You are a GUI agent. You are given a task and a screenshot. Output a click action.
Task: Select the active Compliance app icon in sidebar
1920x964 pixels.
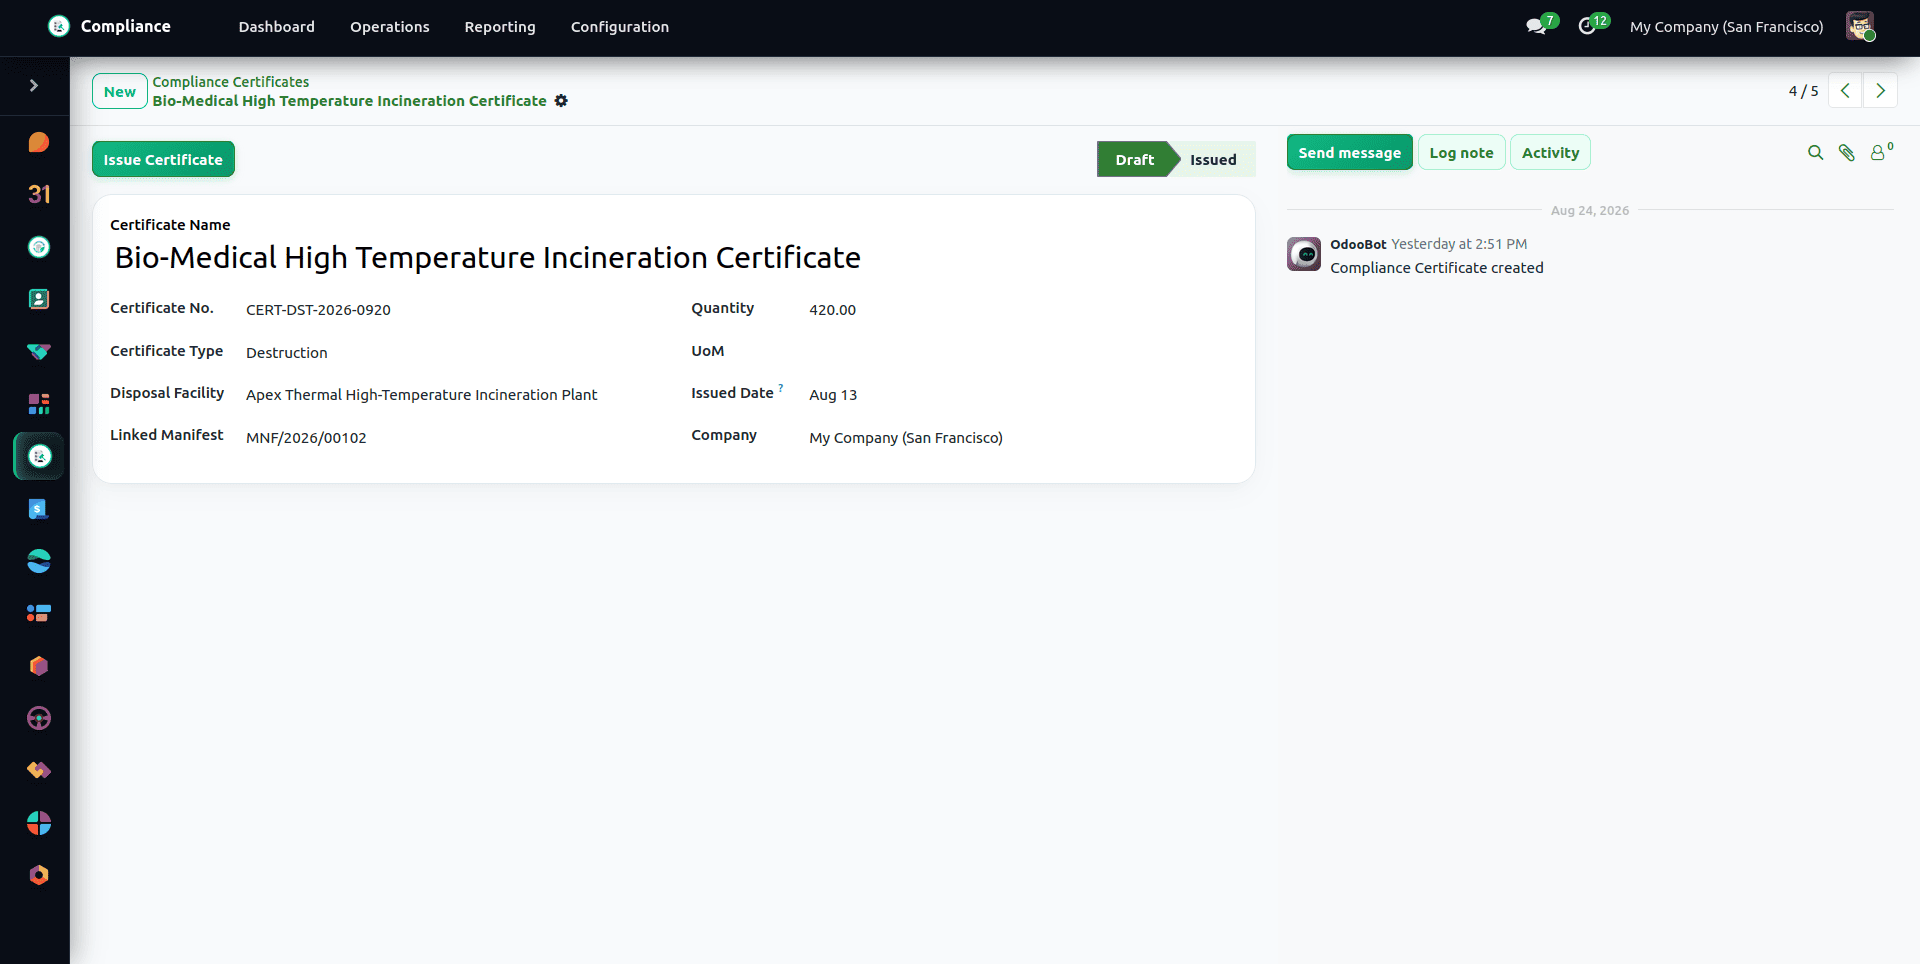(39, 456)
